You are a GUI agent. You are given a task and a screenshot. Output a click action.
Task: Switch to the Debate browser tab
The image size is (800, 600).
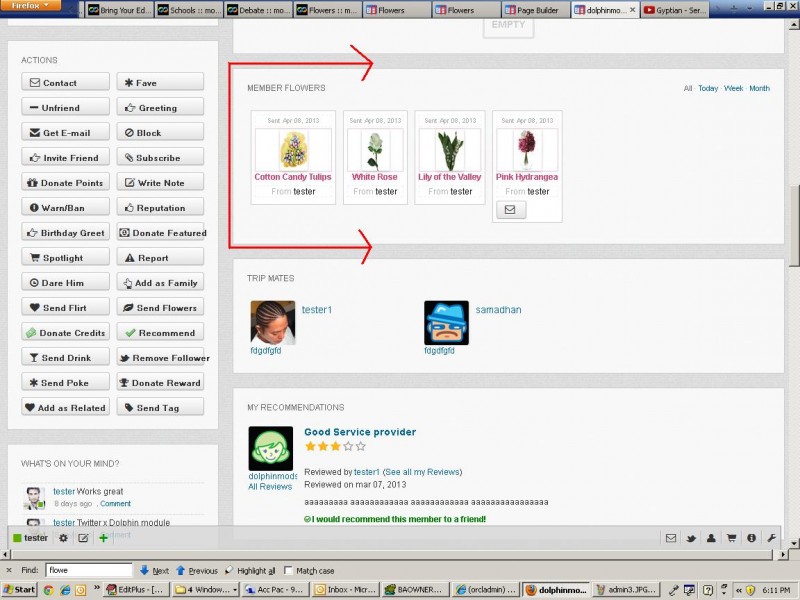tap(258, 10)
